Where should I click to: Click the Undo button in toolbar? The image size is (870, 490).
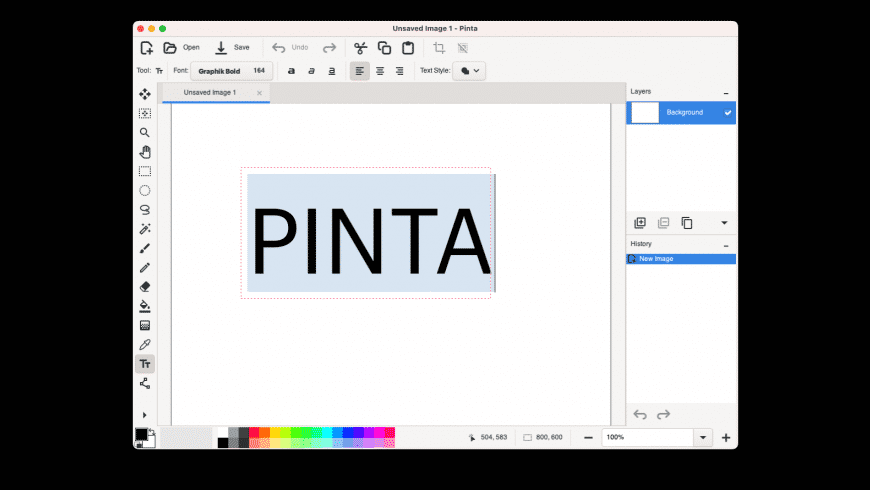(x=290, y=48)
